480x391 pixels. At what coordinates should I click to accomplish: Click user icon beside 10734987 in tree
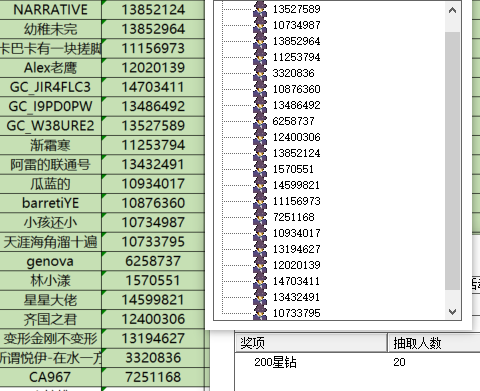click(260, 25)
